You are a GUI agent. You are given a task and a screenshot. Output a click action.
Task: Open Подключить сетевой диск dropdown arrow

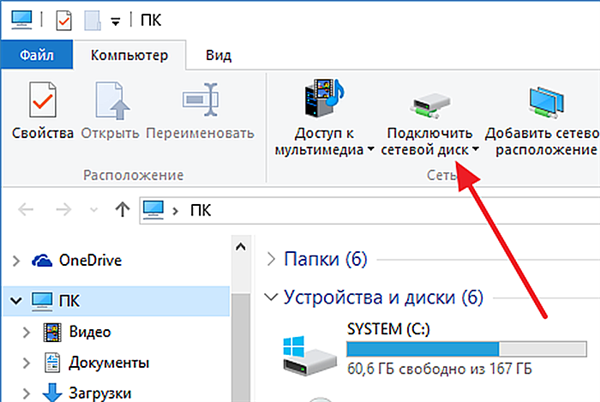click(475, 149)
